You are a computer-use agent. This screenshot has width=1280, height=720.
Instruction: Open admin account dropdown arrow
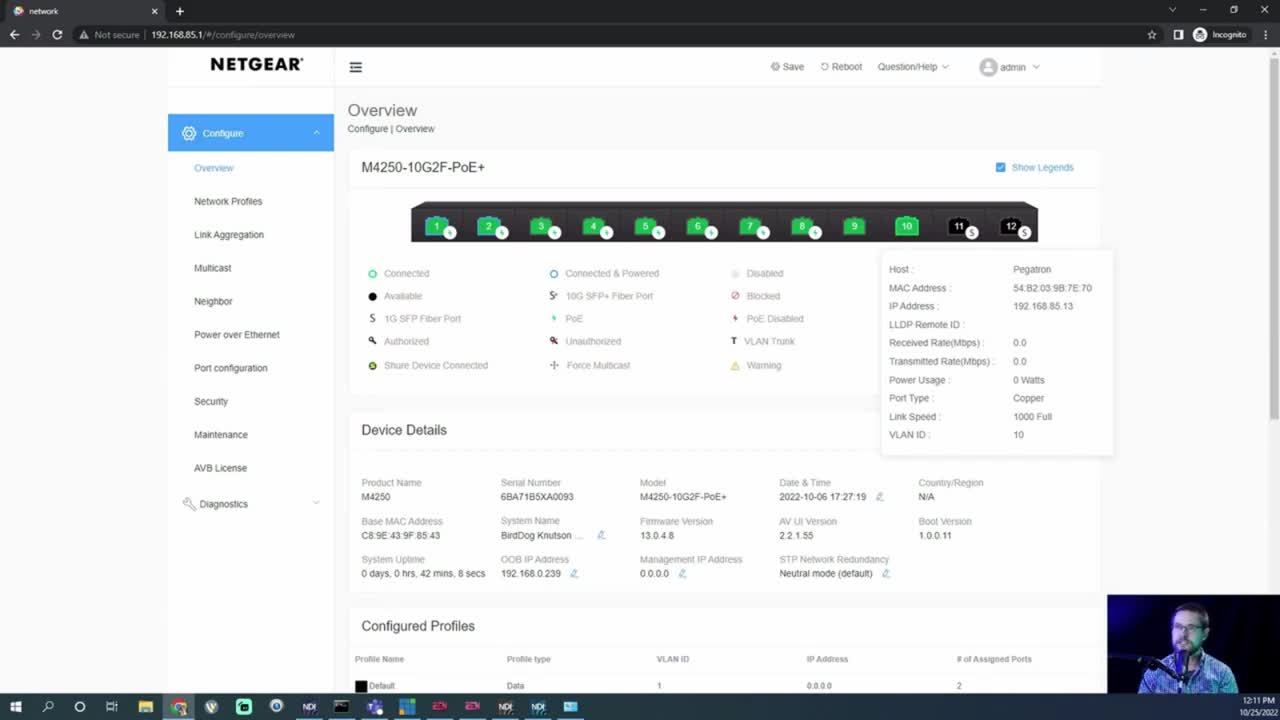[x=1036, y=67]
